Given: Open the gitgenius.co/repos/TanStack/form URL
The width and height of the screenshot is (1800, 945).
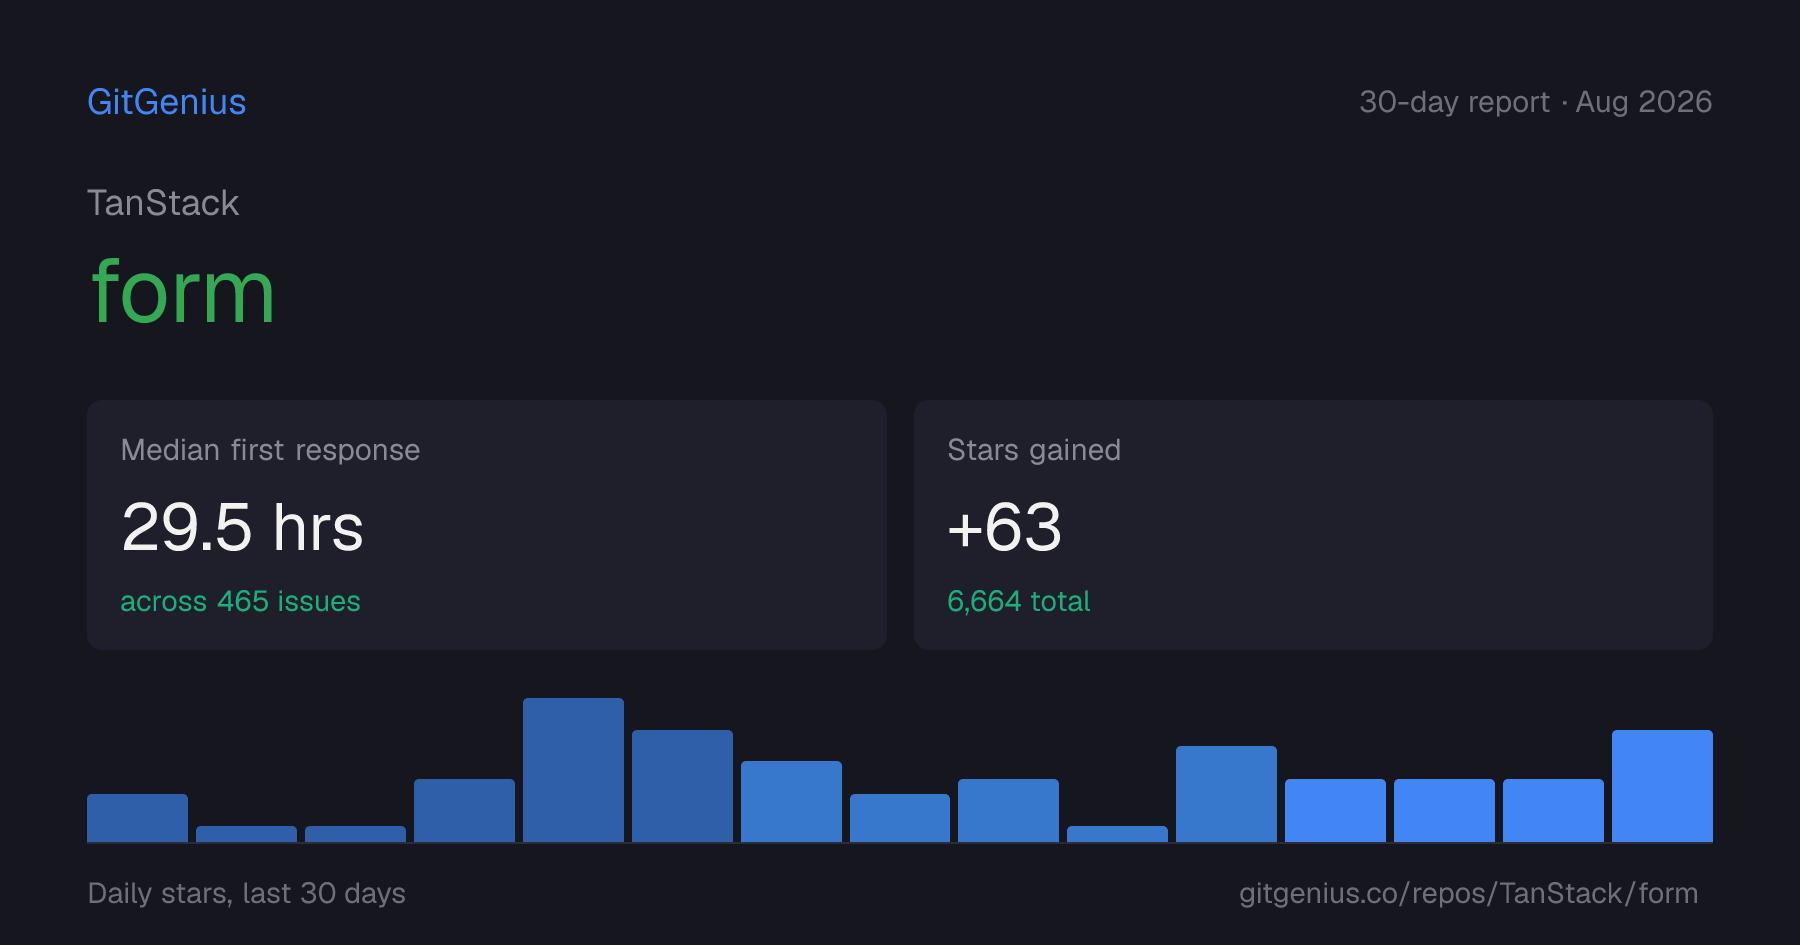Looking at the screenshot, I should [x=1468, y=893].
